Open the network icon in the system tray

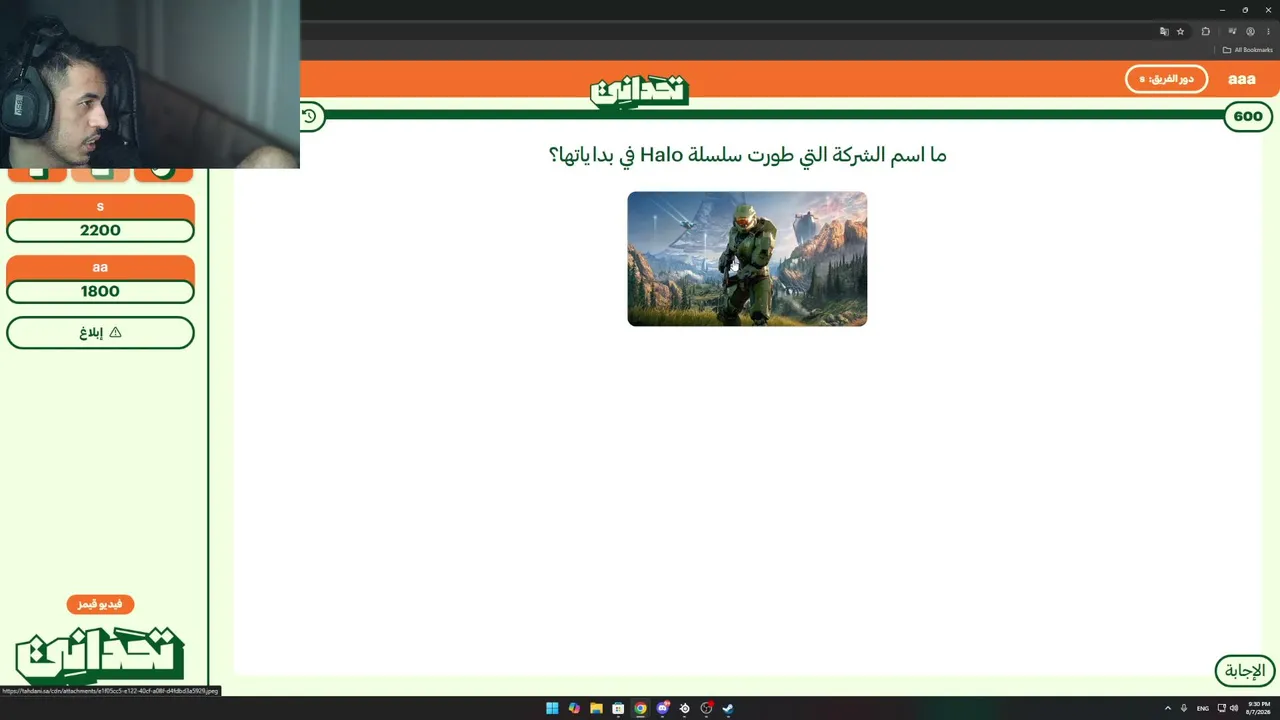[1221, 708]
